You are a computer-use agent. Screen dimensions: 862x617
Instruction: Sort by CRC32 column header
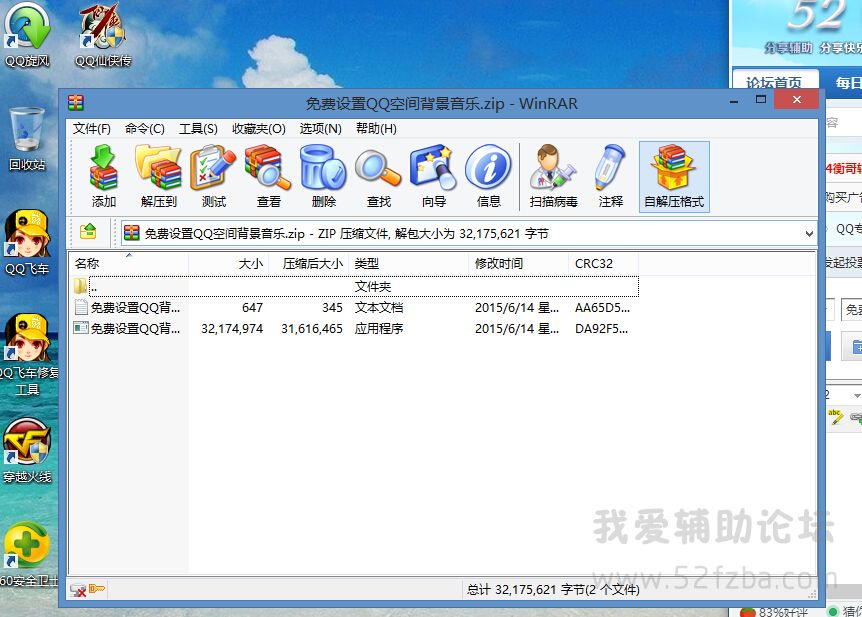tap(604, 263)
